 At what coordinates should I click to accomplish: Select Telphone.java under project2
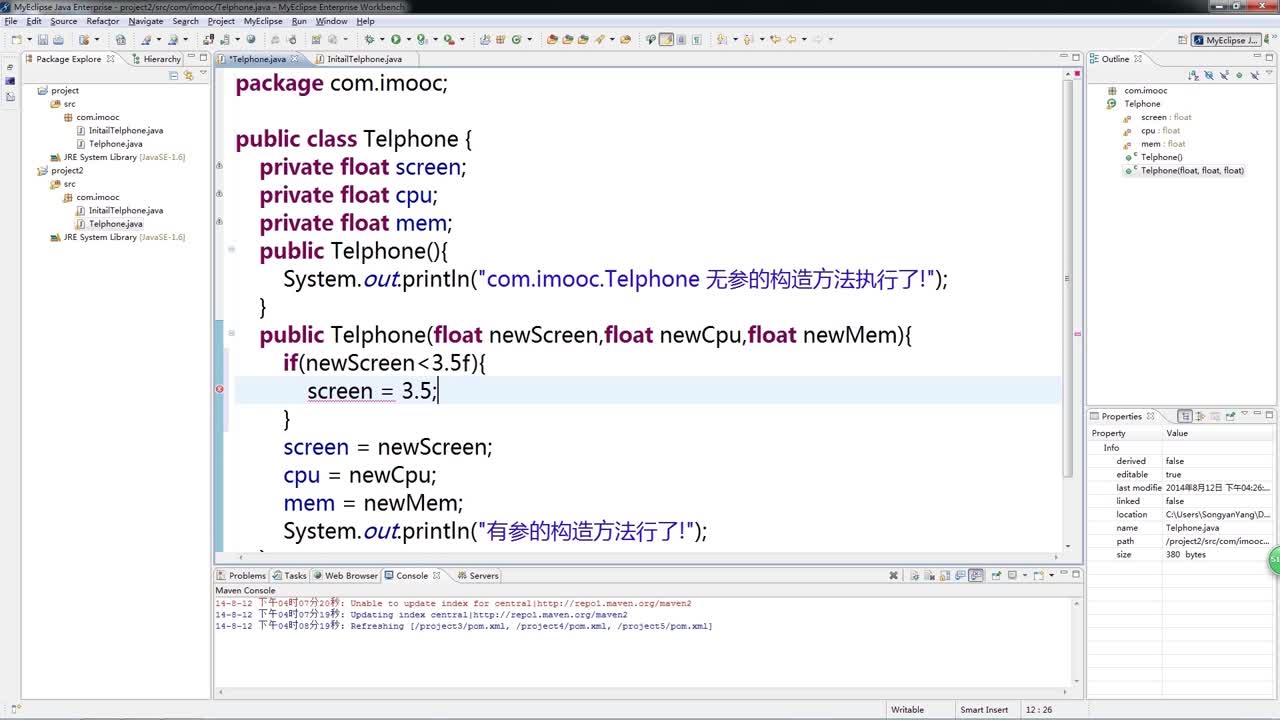pos(115,224)
